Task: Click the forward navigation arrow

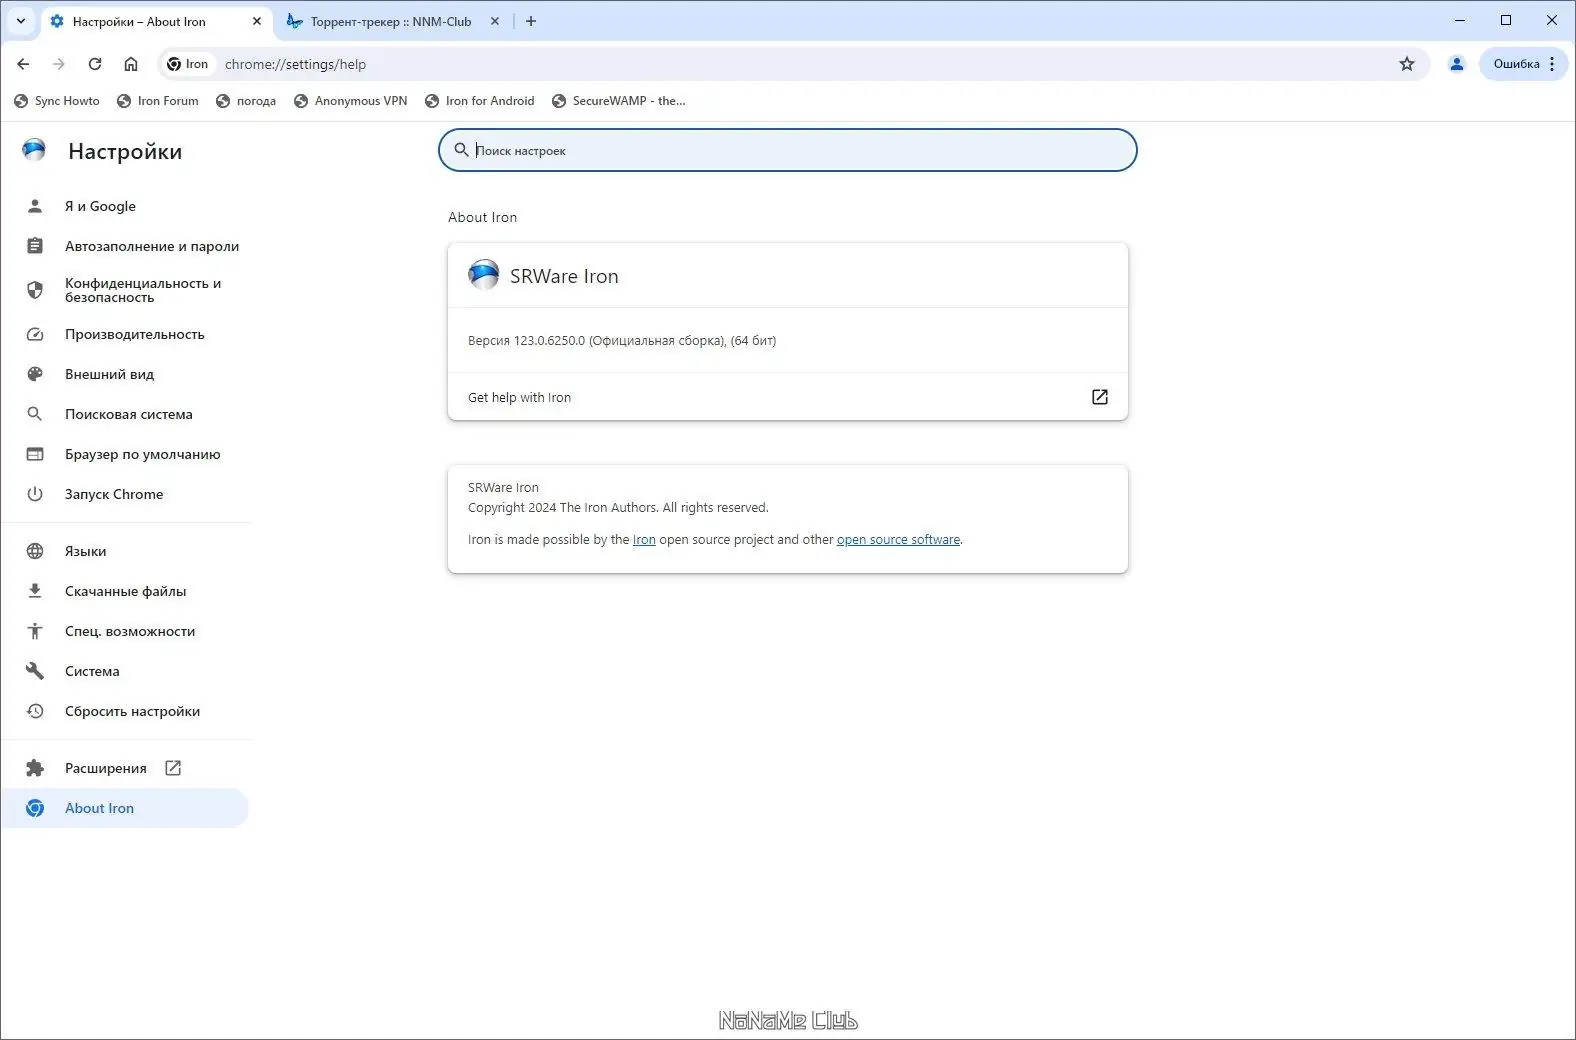Action: [59, 64]
